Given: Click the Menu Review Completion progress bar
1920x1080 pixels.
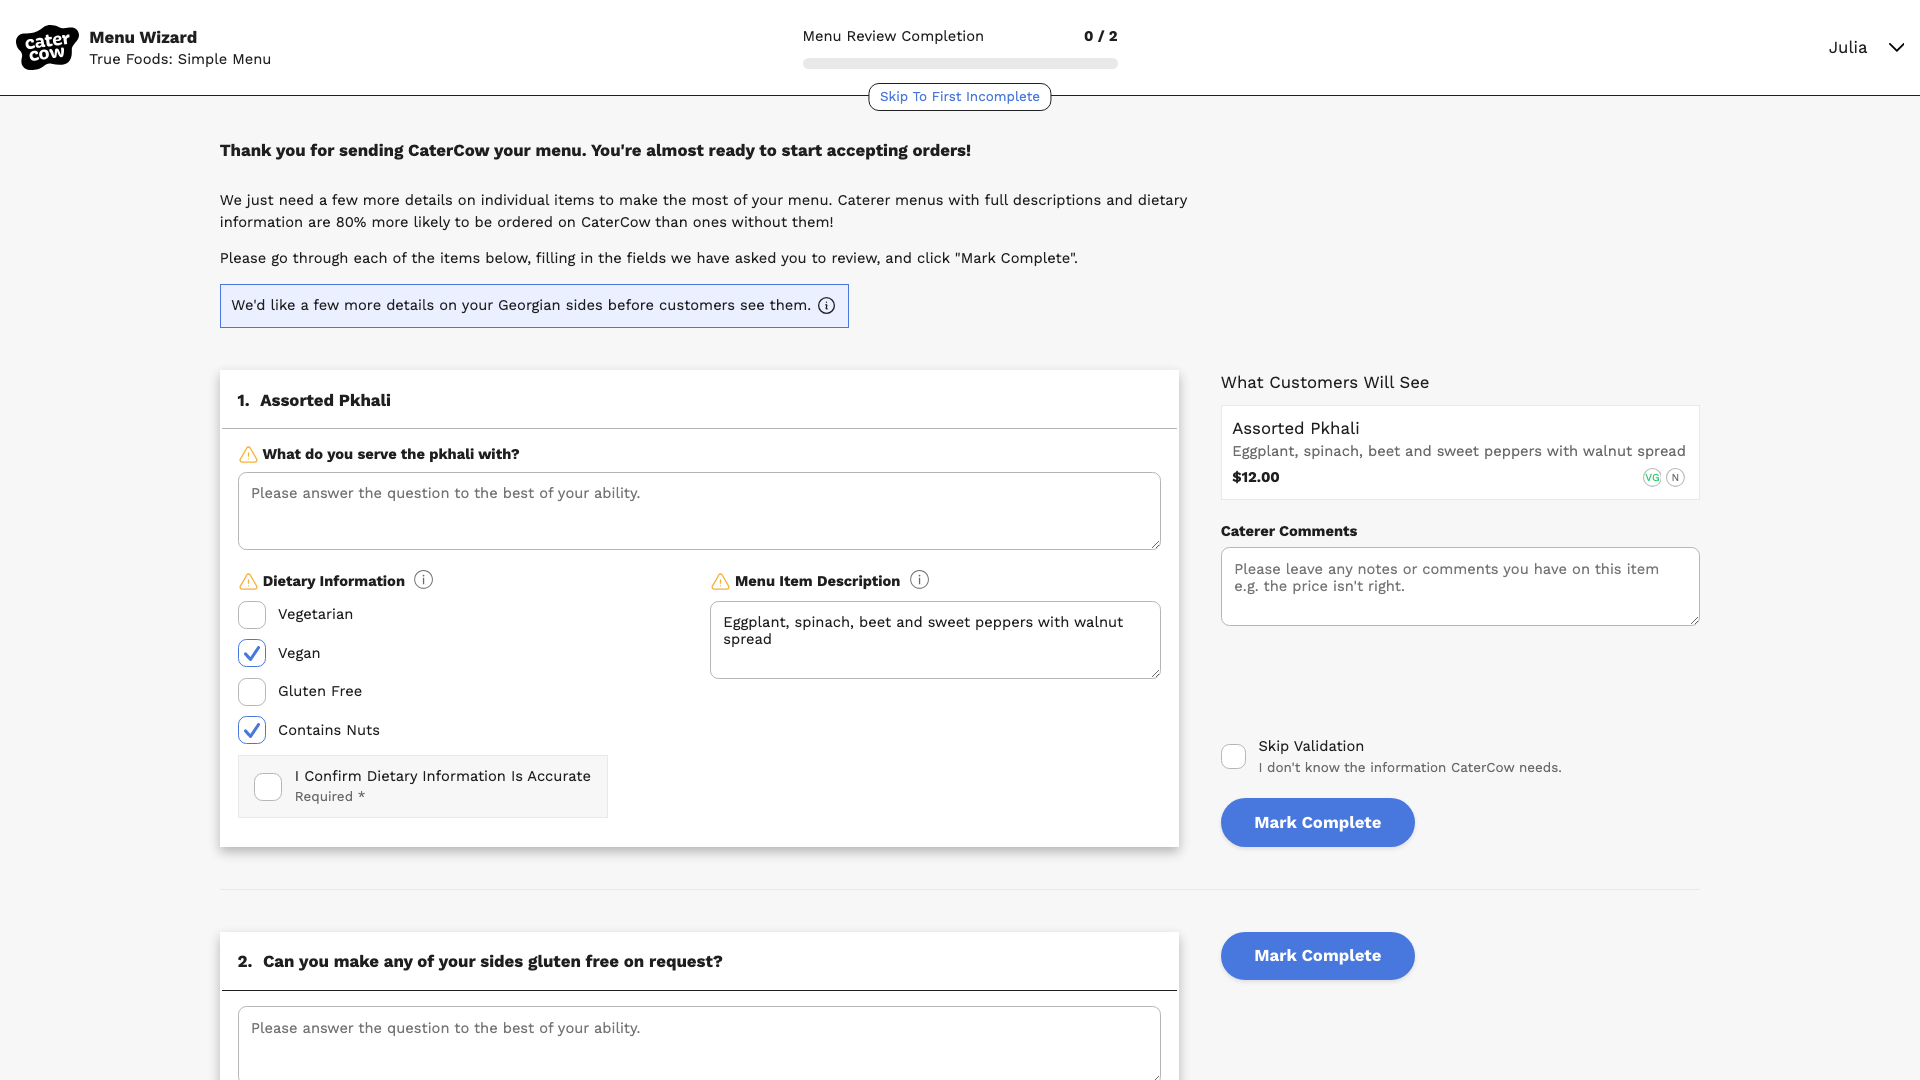Looking at the screenshot, I should point(960,64).
